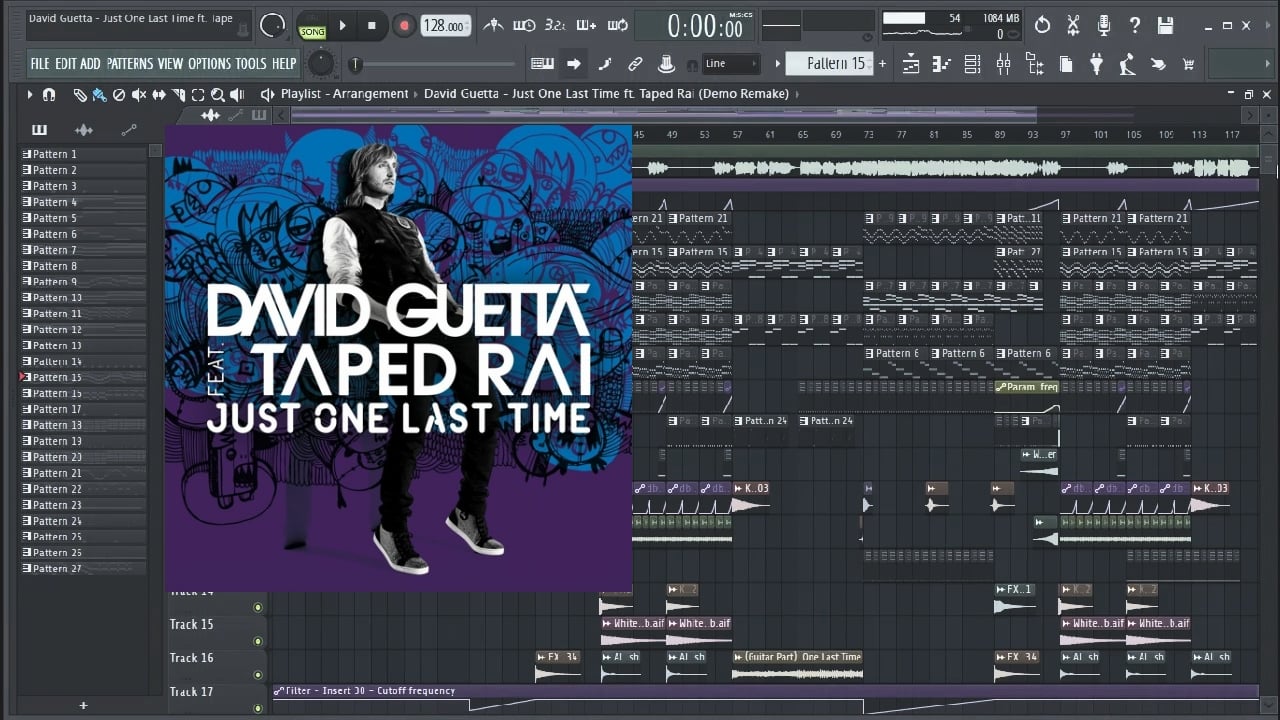Open the audio editor scissors icon

(x=1073, y=25)
